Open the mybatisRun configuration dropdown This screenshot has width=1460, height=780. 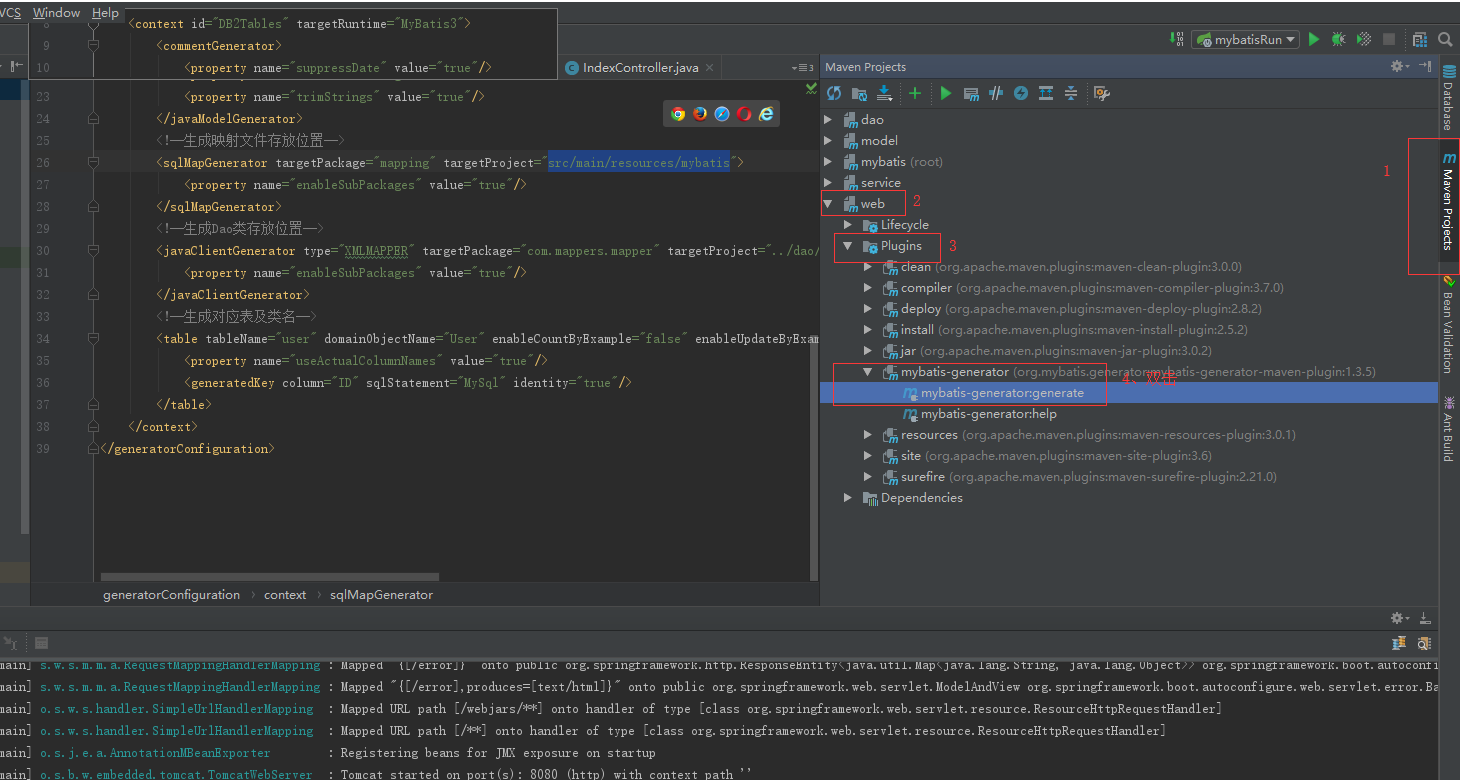point(1245,39)
